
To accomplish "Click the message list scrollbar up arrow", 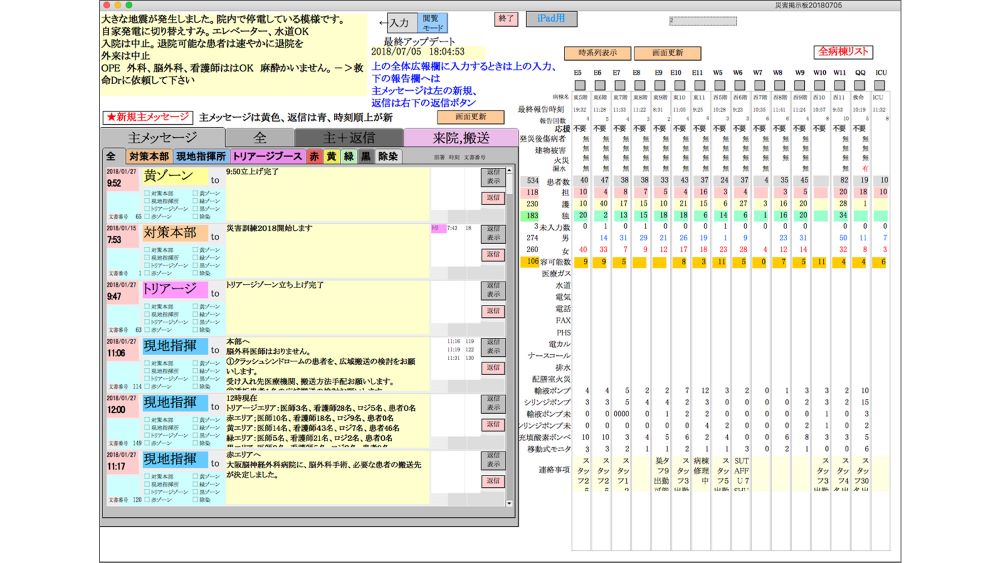I will 509,171.
